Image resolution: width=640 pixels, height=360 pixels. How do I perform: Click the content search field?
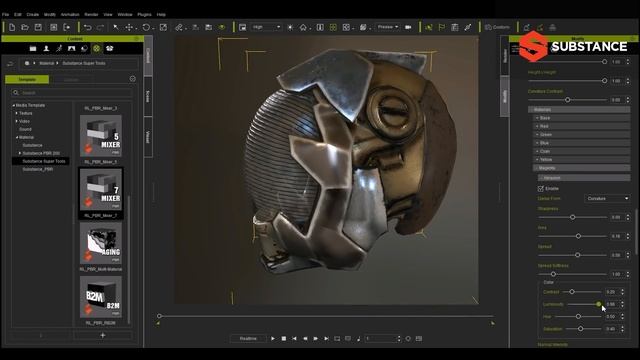72,93
